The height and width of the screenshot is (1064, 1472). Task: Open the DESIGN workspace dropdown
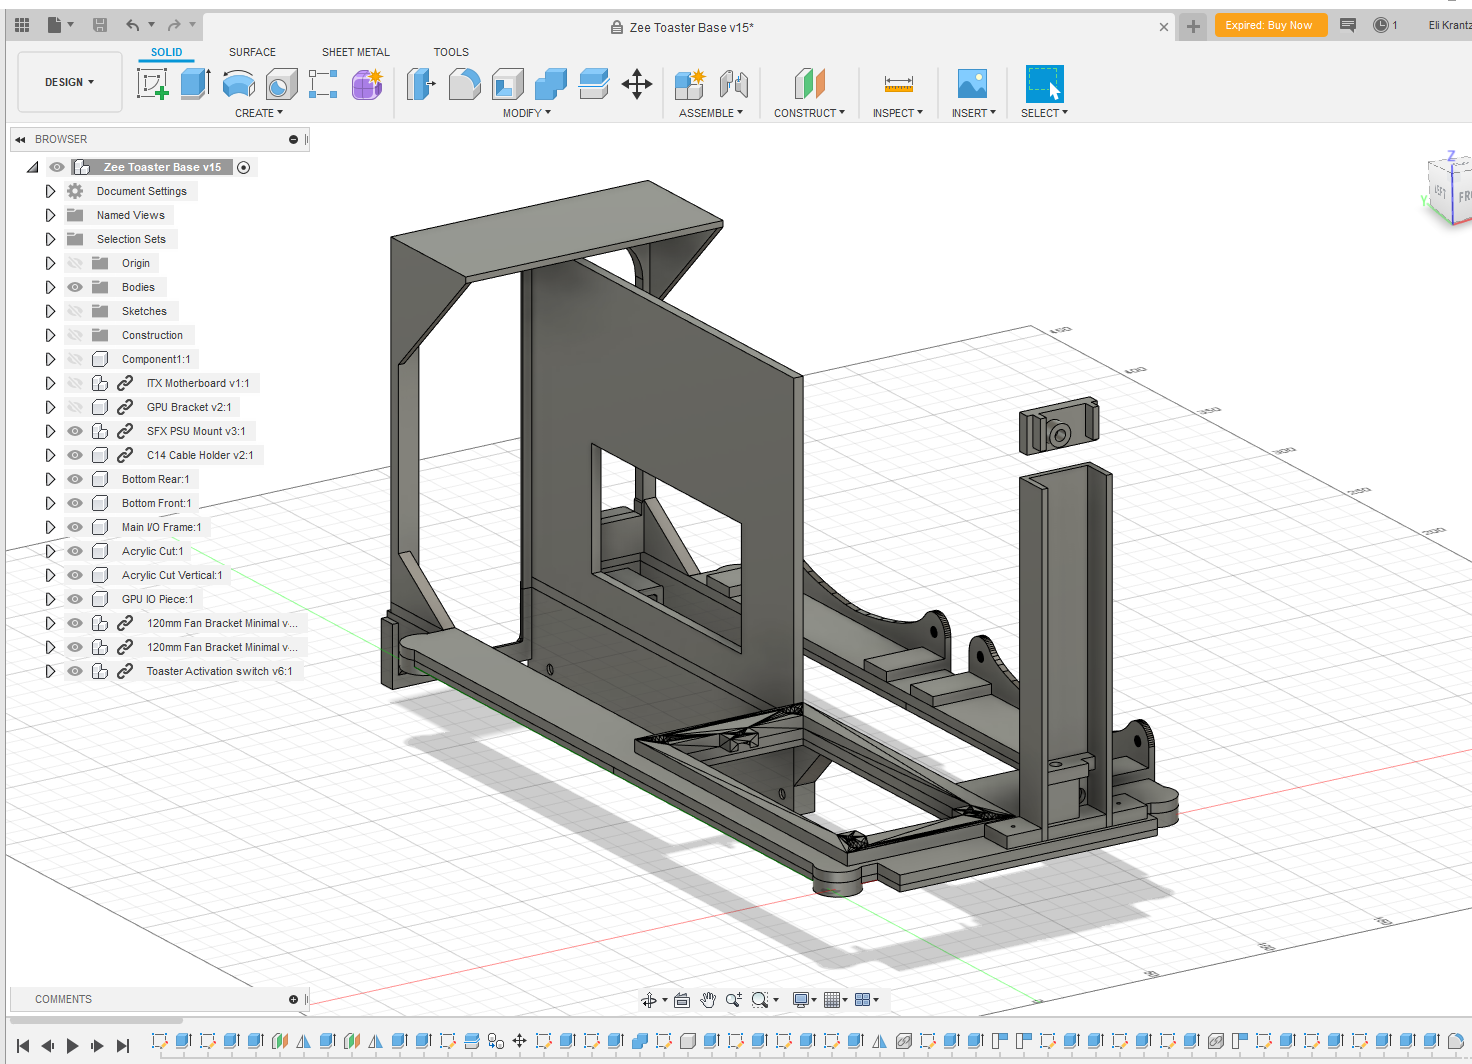pos(69,82)
